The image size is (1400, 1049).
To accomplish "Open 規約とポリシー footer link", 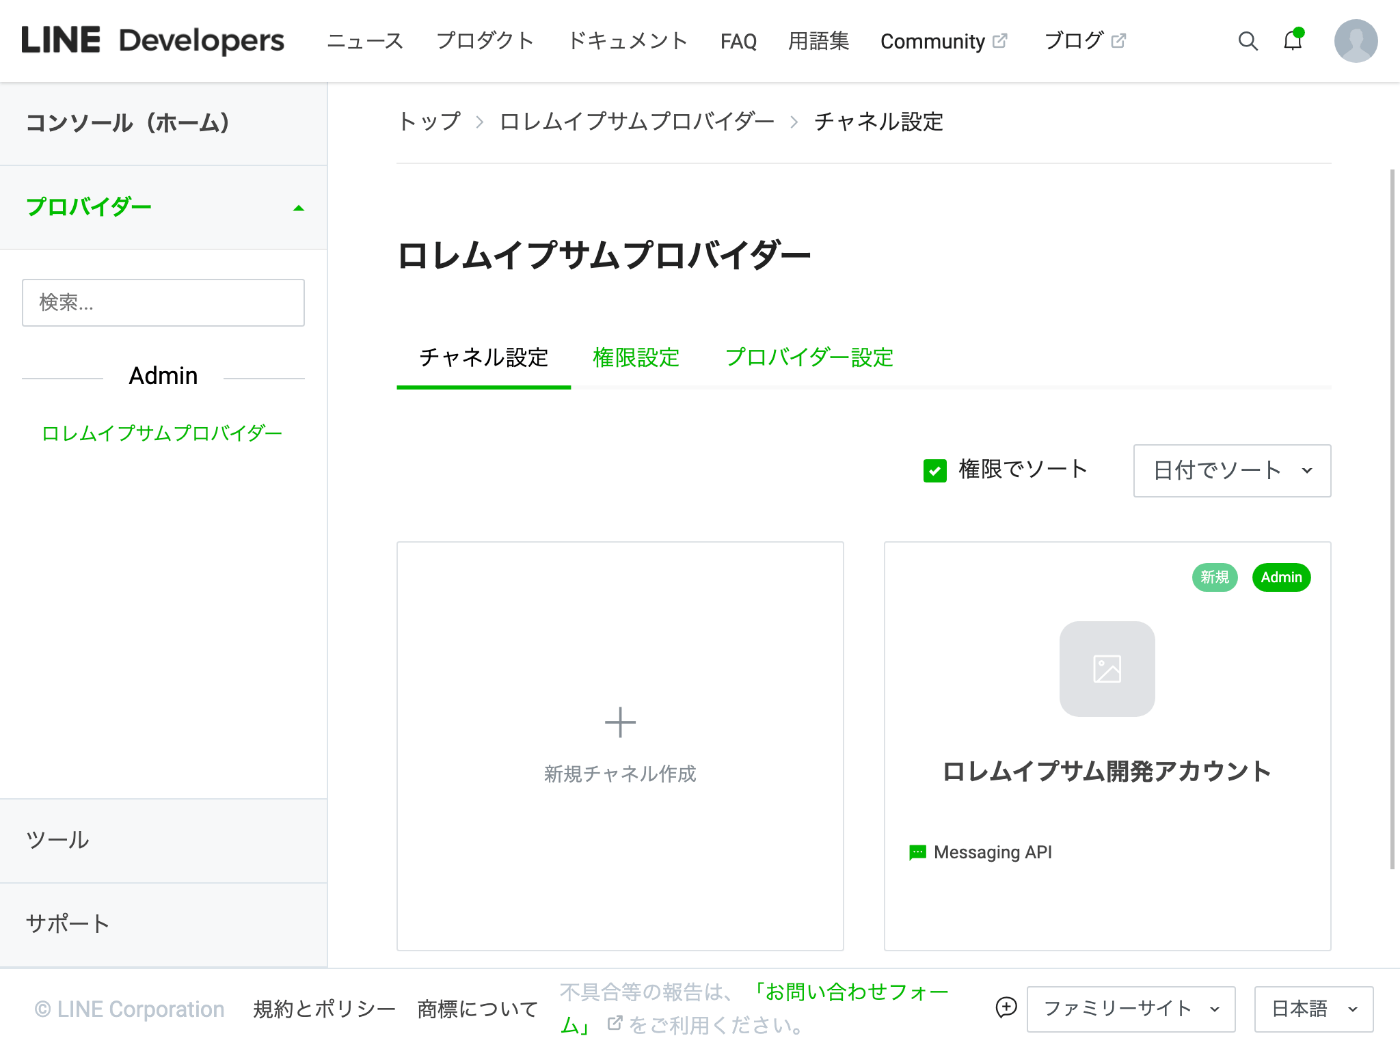I will click(x=324, y=1009).
